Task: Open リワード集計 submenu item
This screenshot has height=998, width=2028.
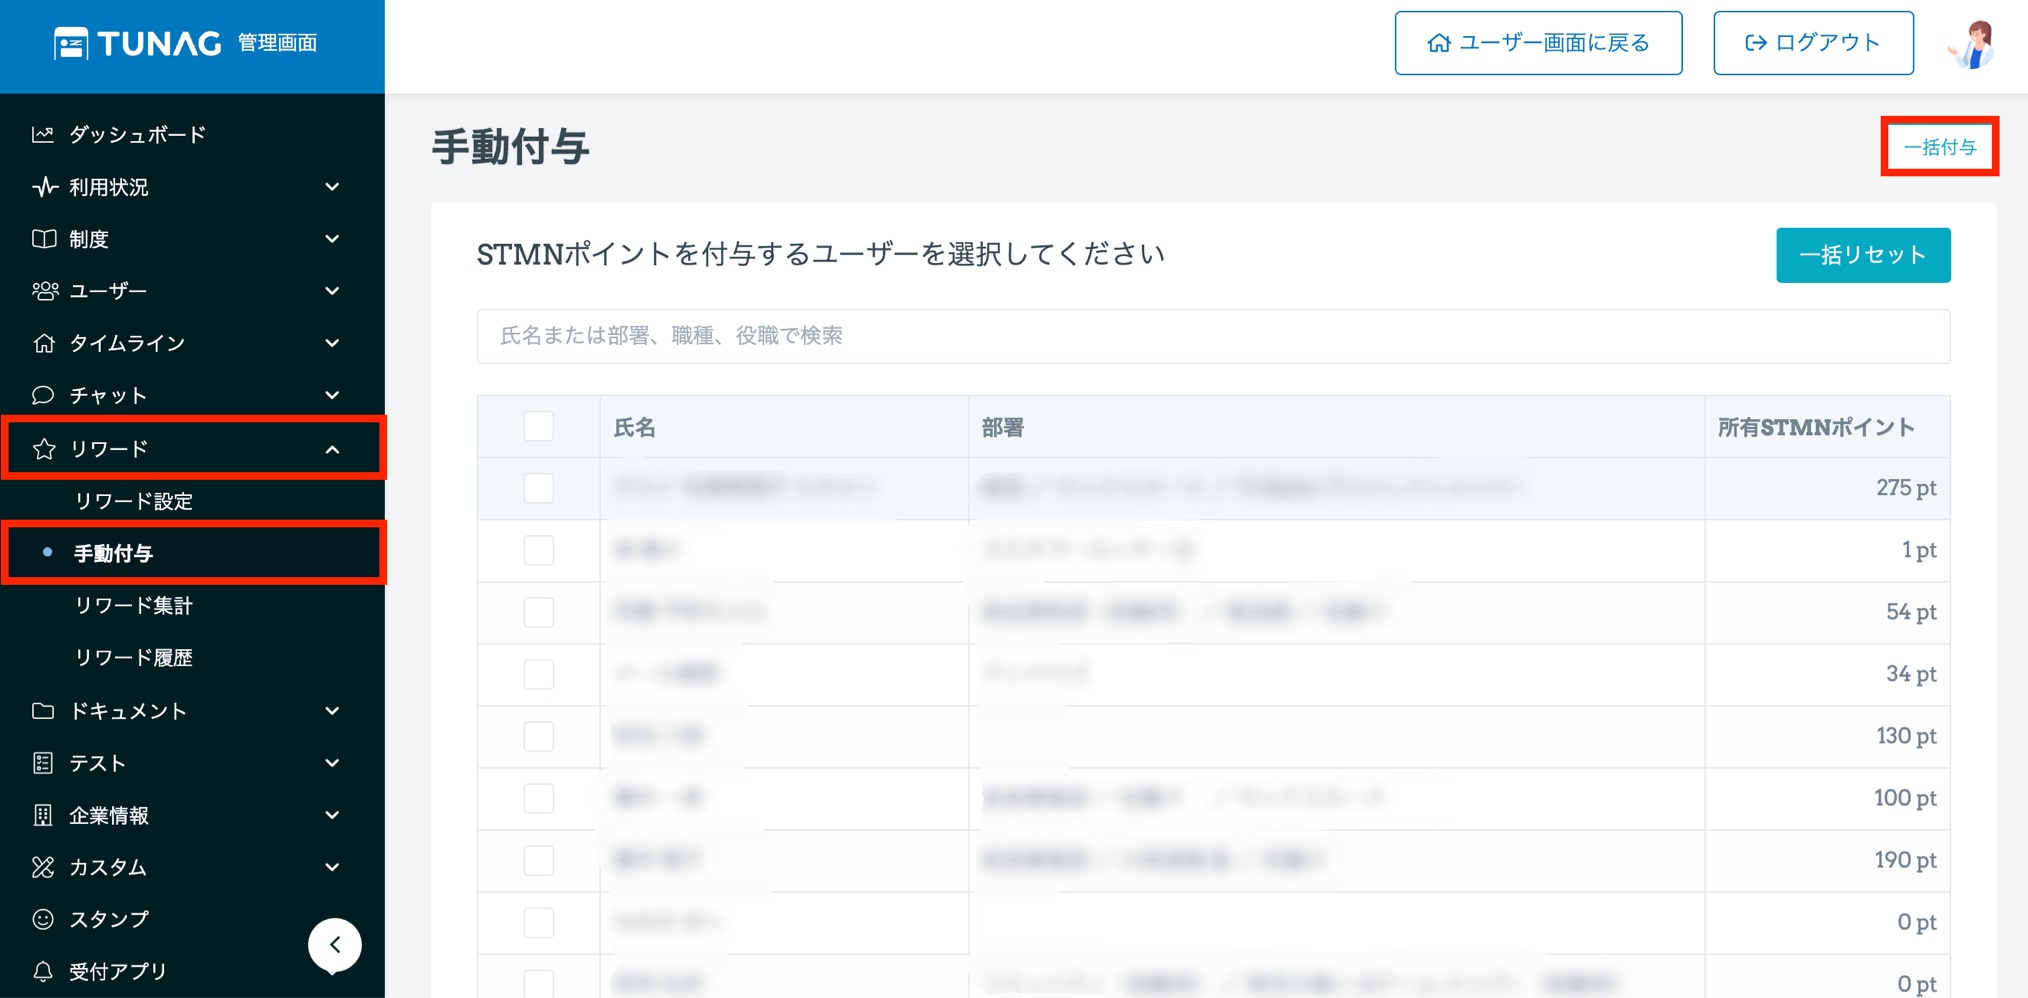Action: click(x=134, y=605)
